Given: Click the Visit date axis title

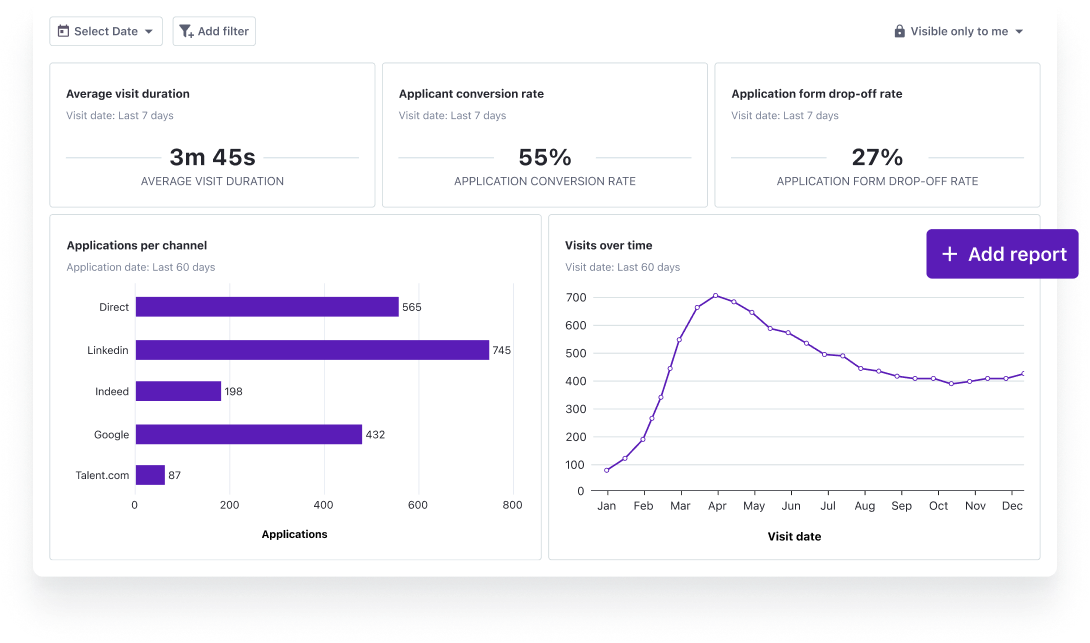Looking at the screenshot, I should coord(795,537).
